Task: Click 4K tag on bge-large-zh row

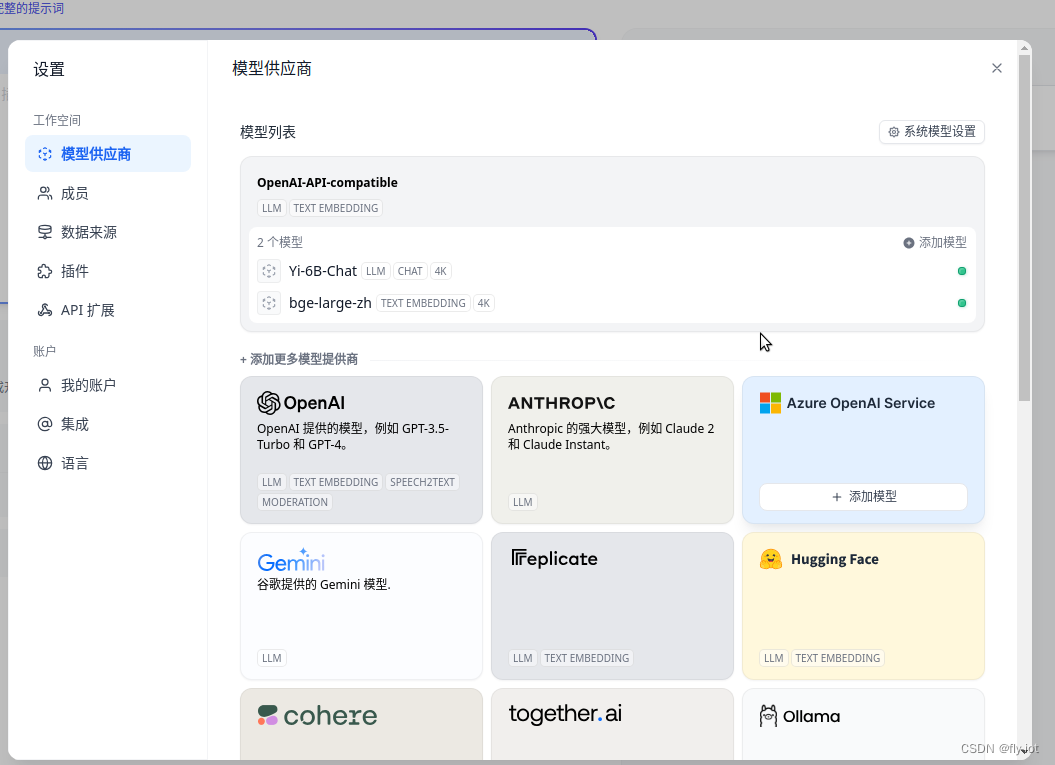Action: point(484,303)
